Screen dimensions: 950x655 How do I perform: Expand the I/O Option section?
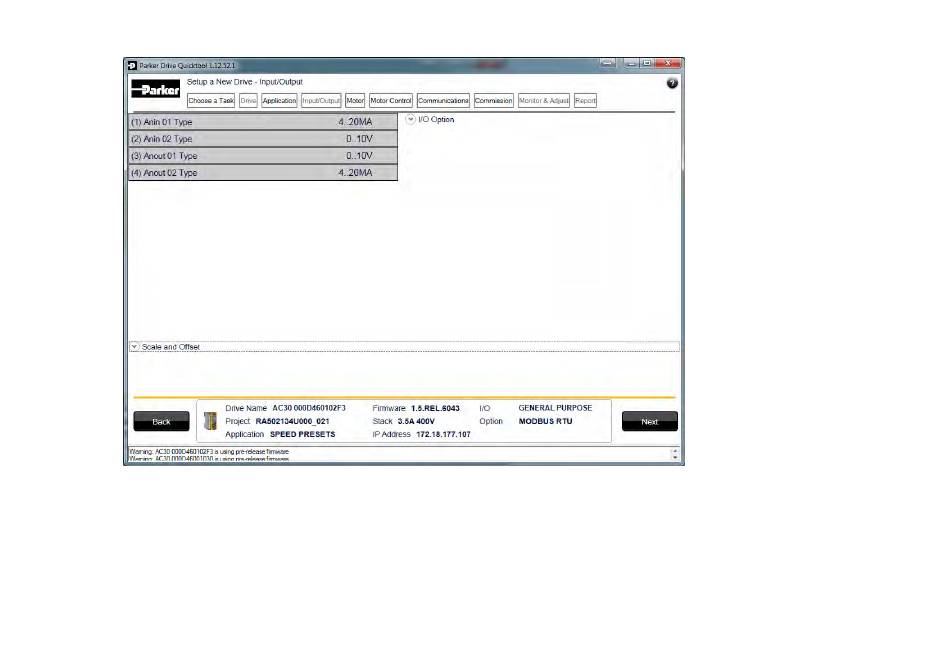(x=411, y=119)
